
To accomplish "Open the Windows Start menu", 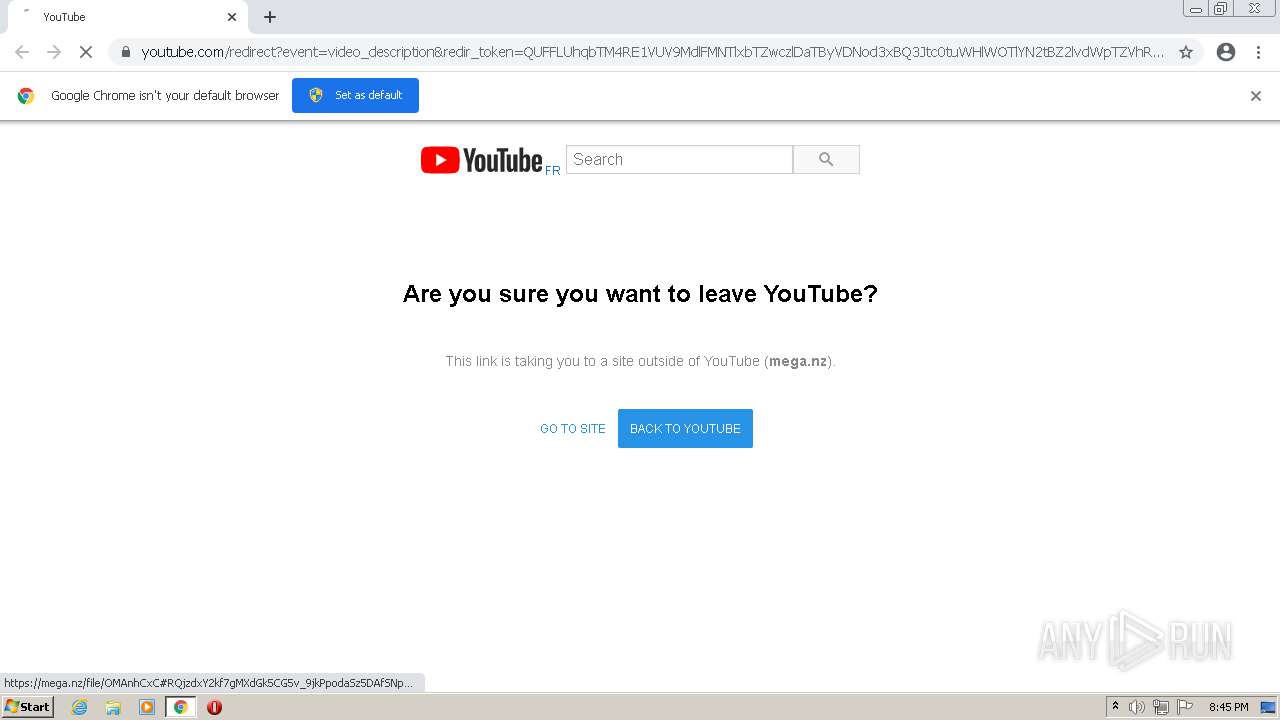I will (x=27, y=707).
